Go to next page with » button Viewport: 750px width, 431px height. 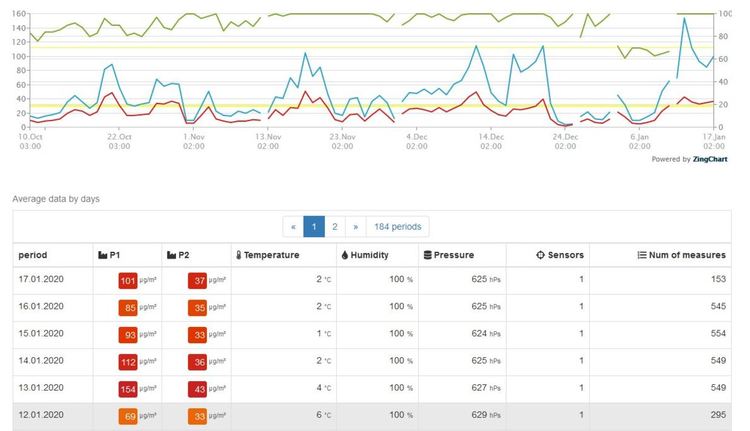(355, 226)
